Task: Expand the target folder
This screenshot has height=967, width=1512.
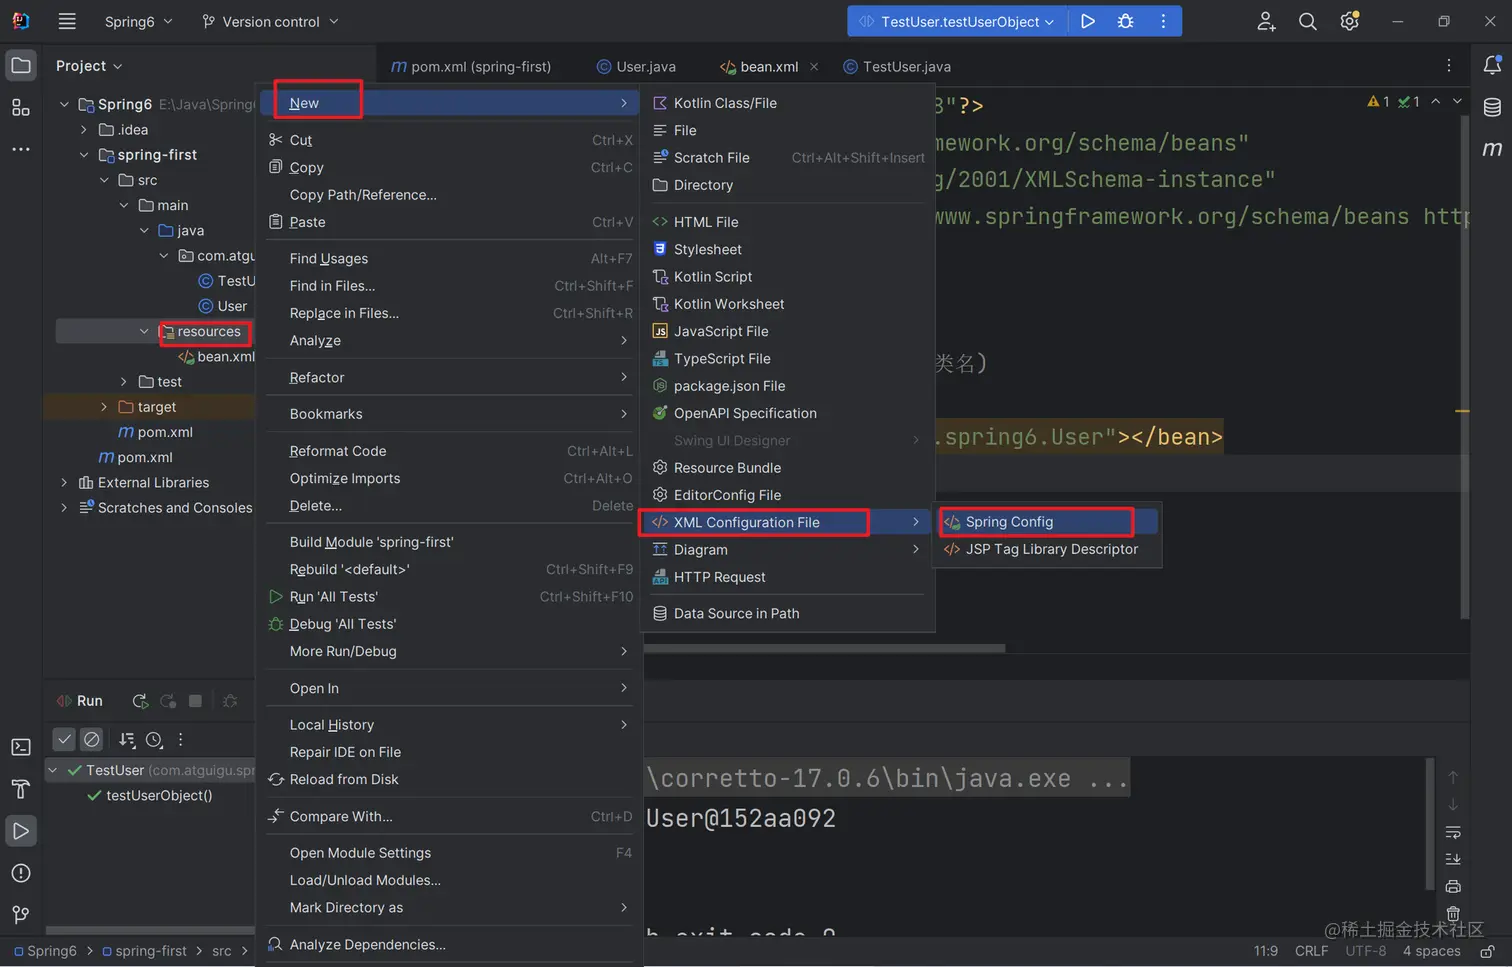Action: (x=104, y=407)
